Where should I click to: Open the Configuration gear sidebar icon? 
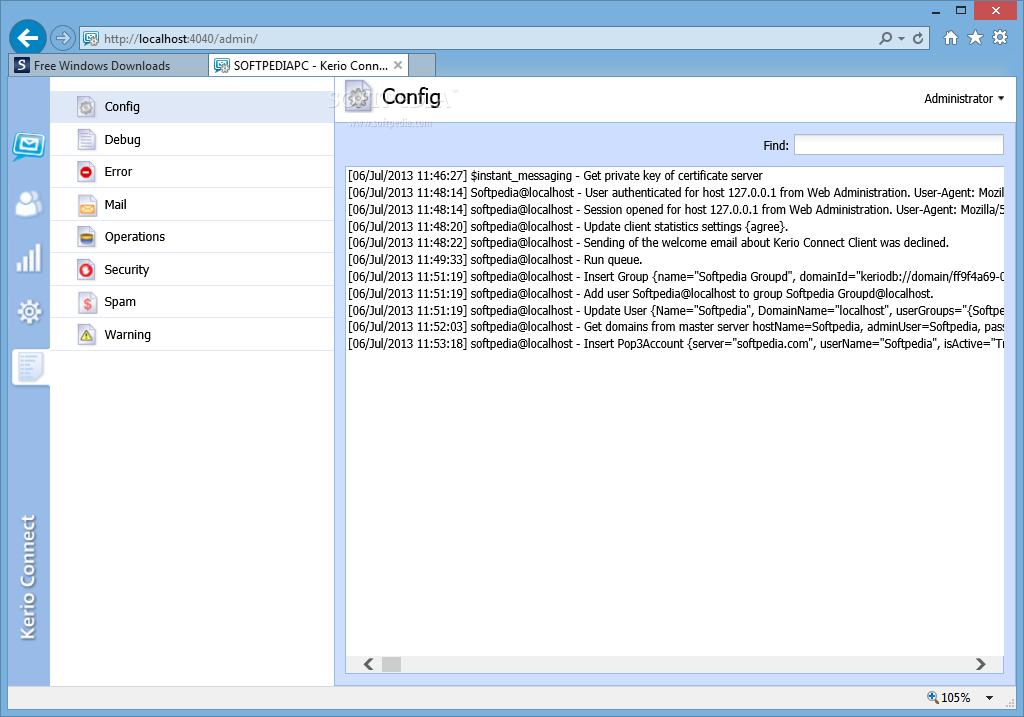[29, 311]
